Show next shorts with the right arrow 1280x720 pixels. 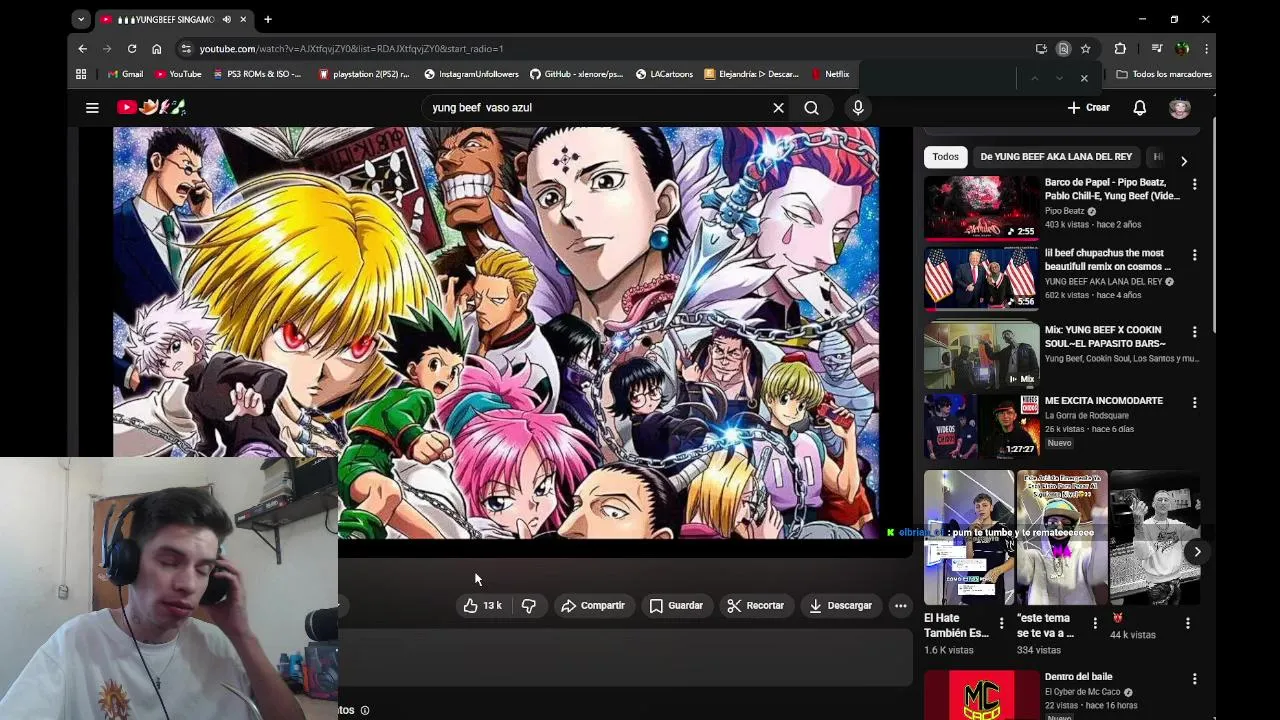pos(1197,551)
